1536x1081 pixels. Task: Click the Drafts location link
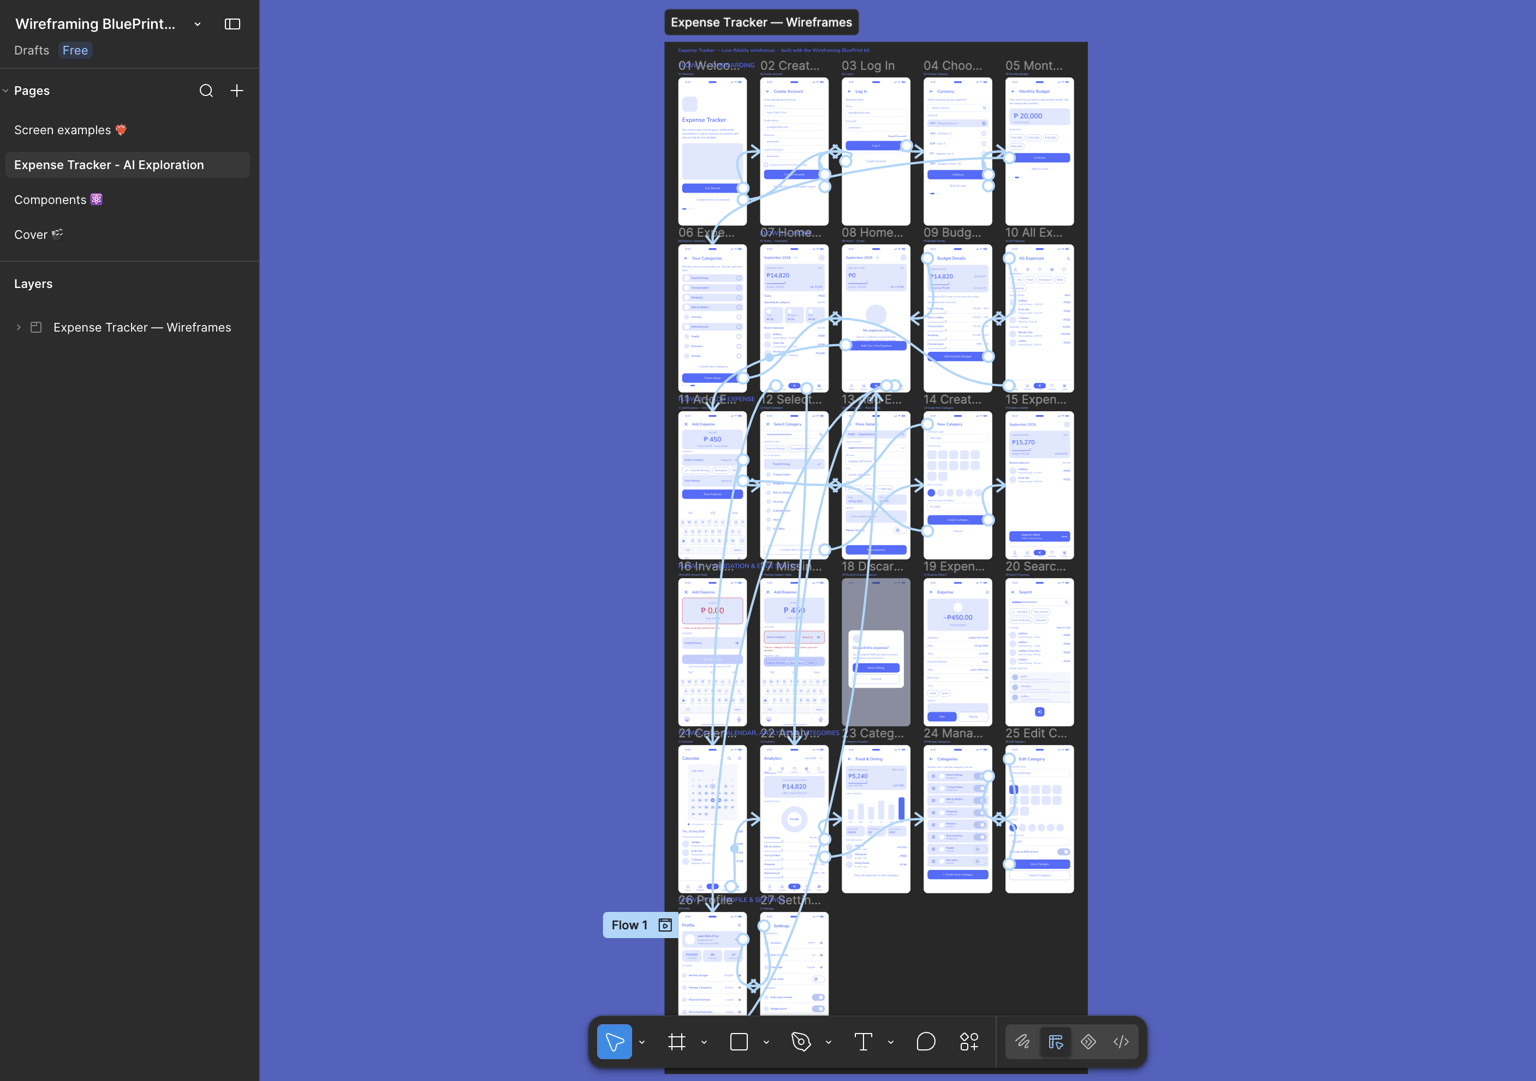pyautogui.click(x=32, y=50)
